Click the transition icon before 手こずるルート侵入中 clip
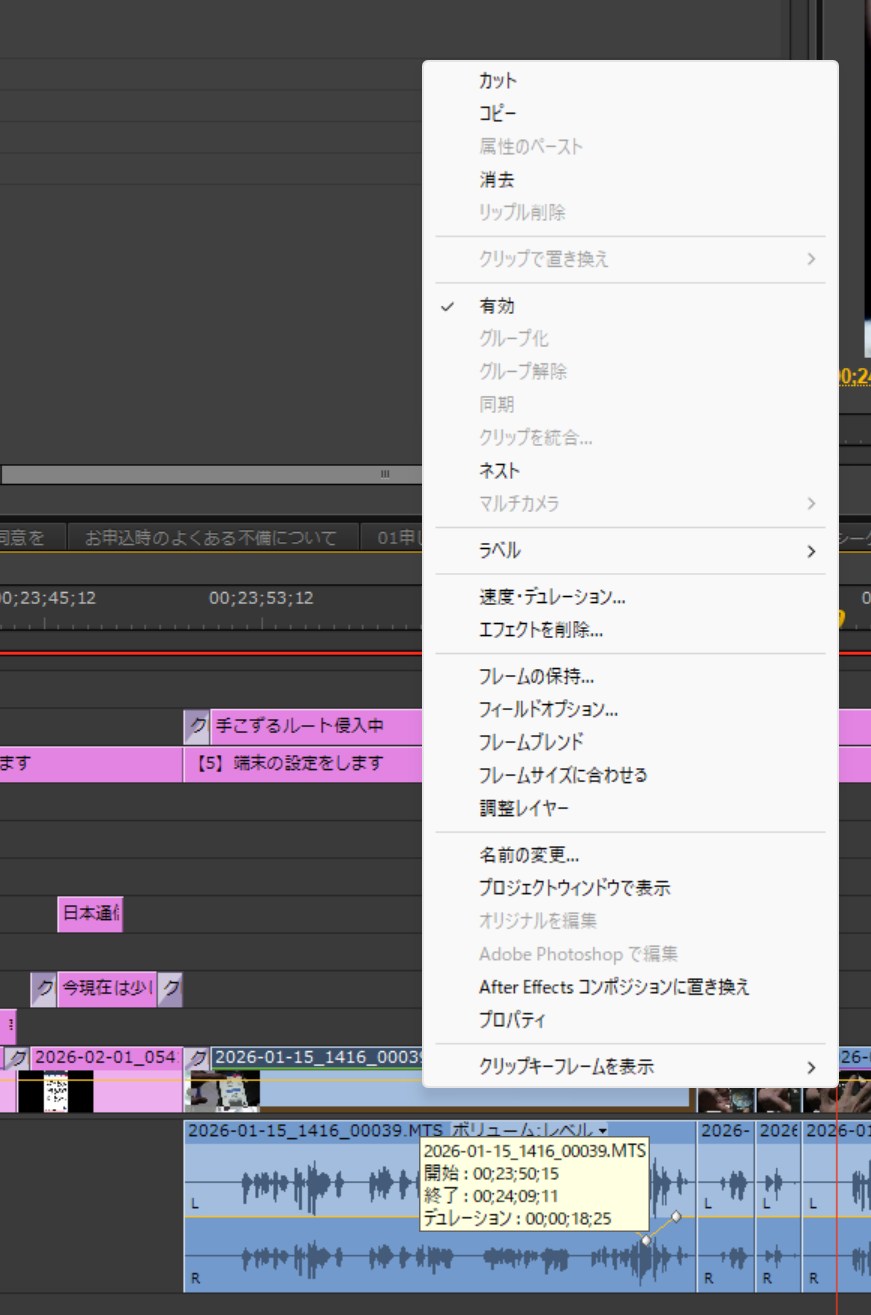This screenshot has width=871, height=1315. 197,726
